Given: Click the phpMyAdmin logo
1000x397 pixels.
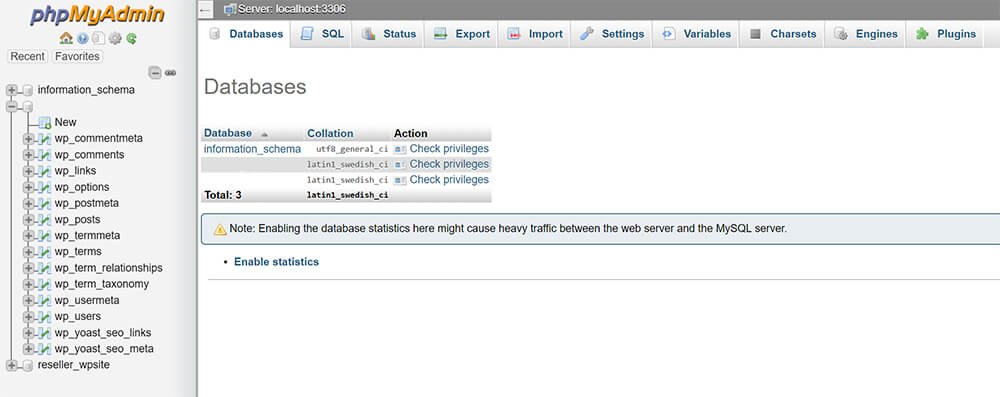Looking at the screenshot, I should pos(97,15).
